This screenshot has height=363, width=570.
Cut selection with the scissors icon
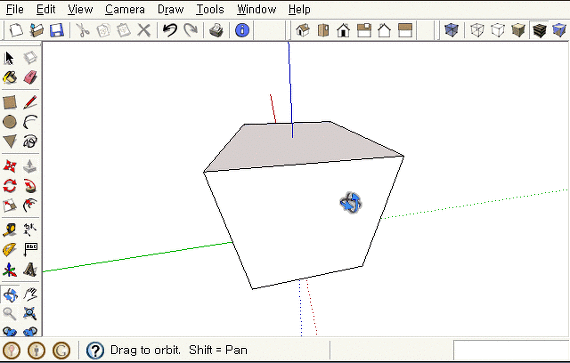(83, 30)
